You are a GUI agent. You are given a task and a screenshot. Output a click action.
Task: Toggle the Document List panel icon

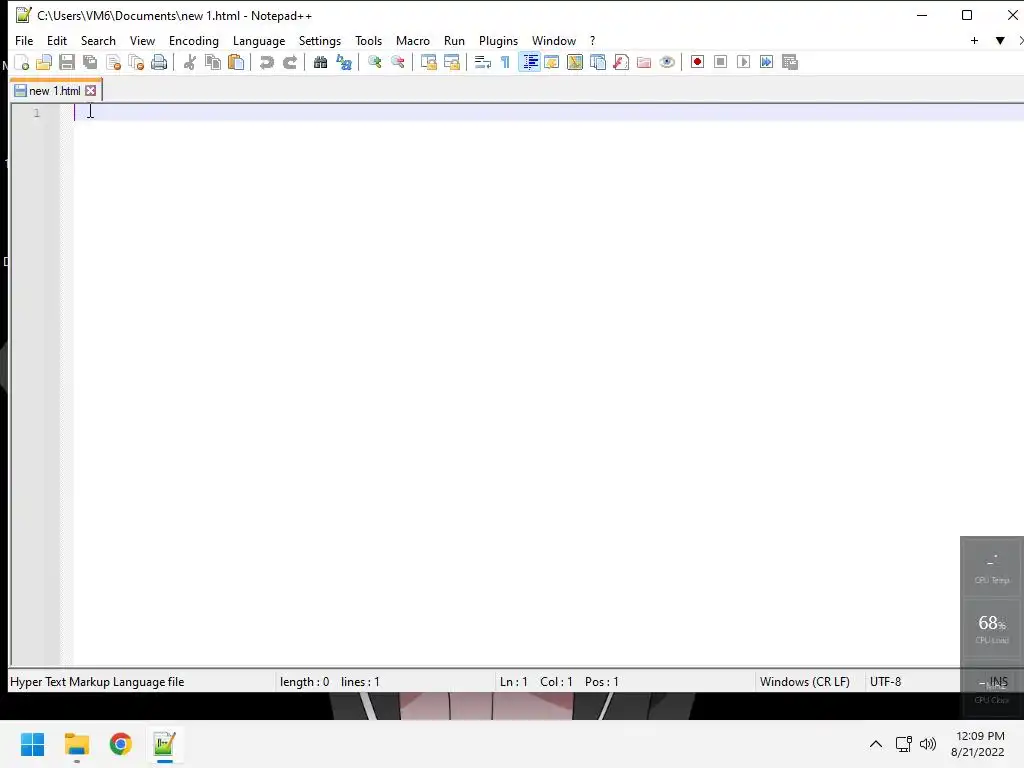pos(598,62)
